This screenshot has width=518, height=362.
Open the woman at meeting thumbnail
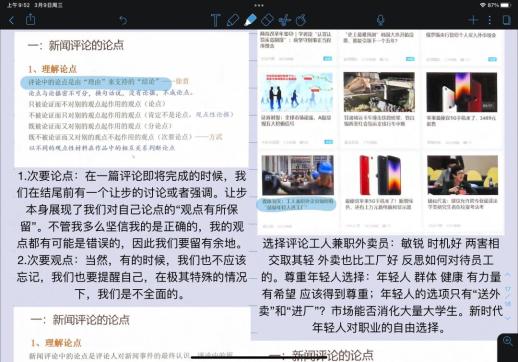click(463, 175)
